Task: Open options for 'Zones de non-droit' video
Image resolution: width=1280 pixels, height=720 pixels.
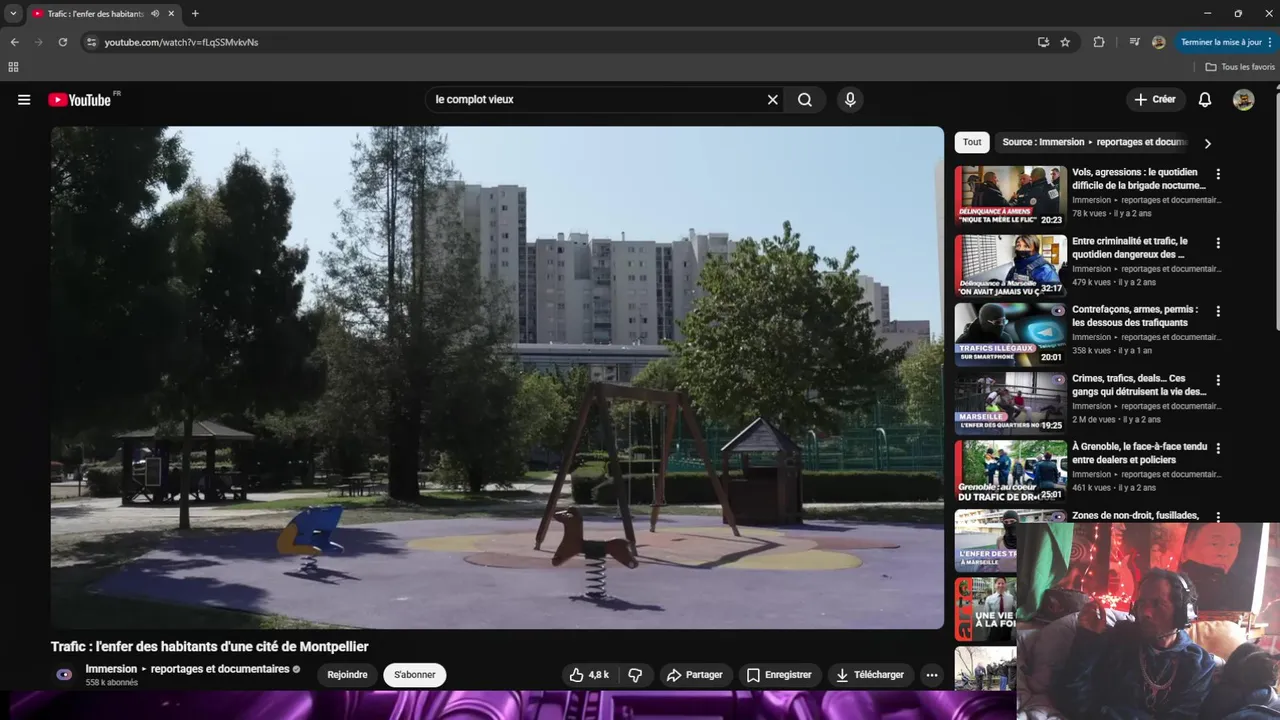Action: click(1218, 517)
